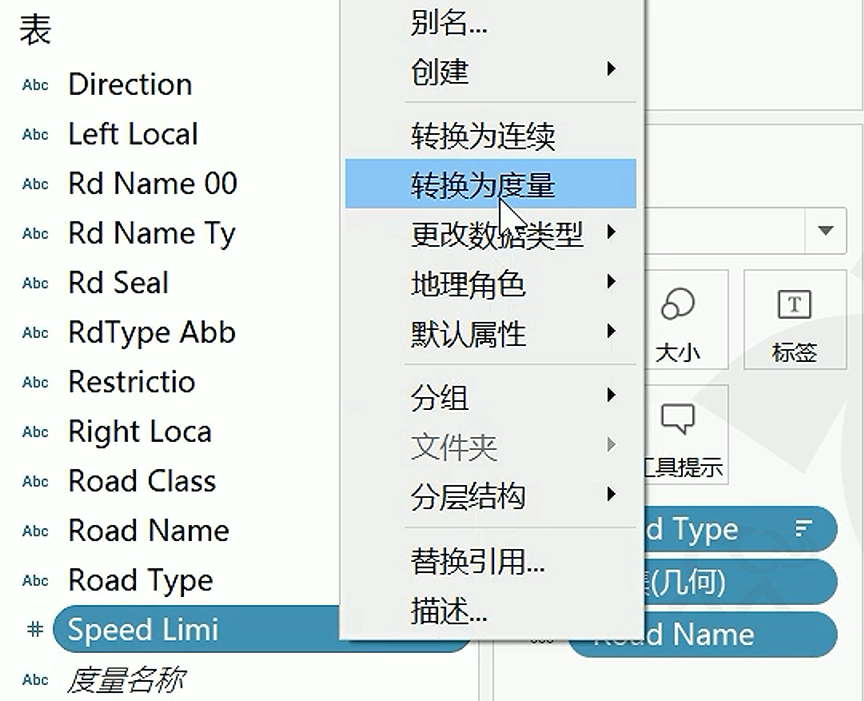Select the 度量名称 field
Image resolution: width=864 pixels, height=701 pixels.
point(125,681)
